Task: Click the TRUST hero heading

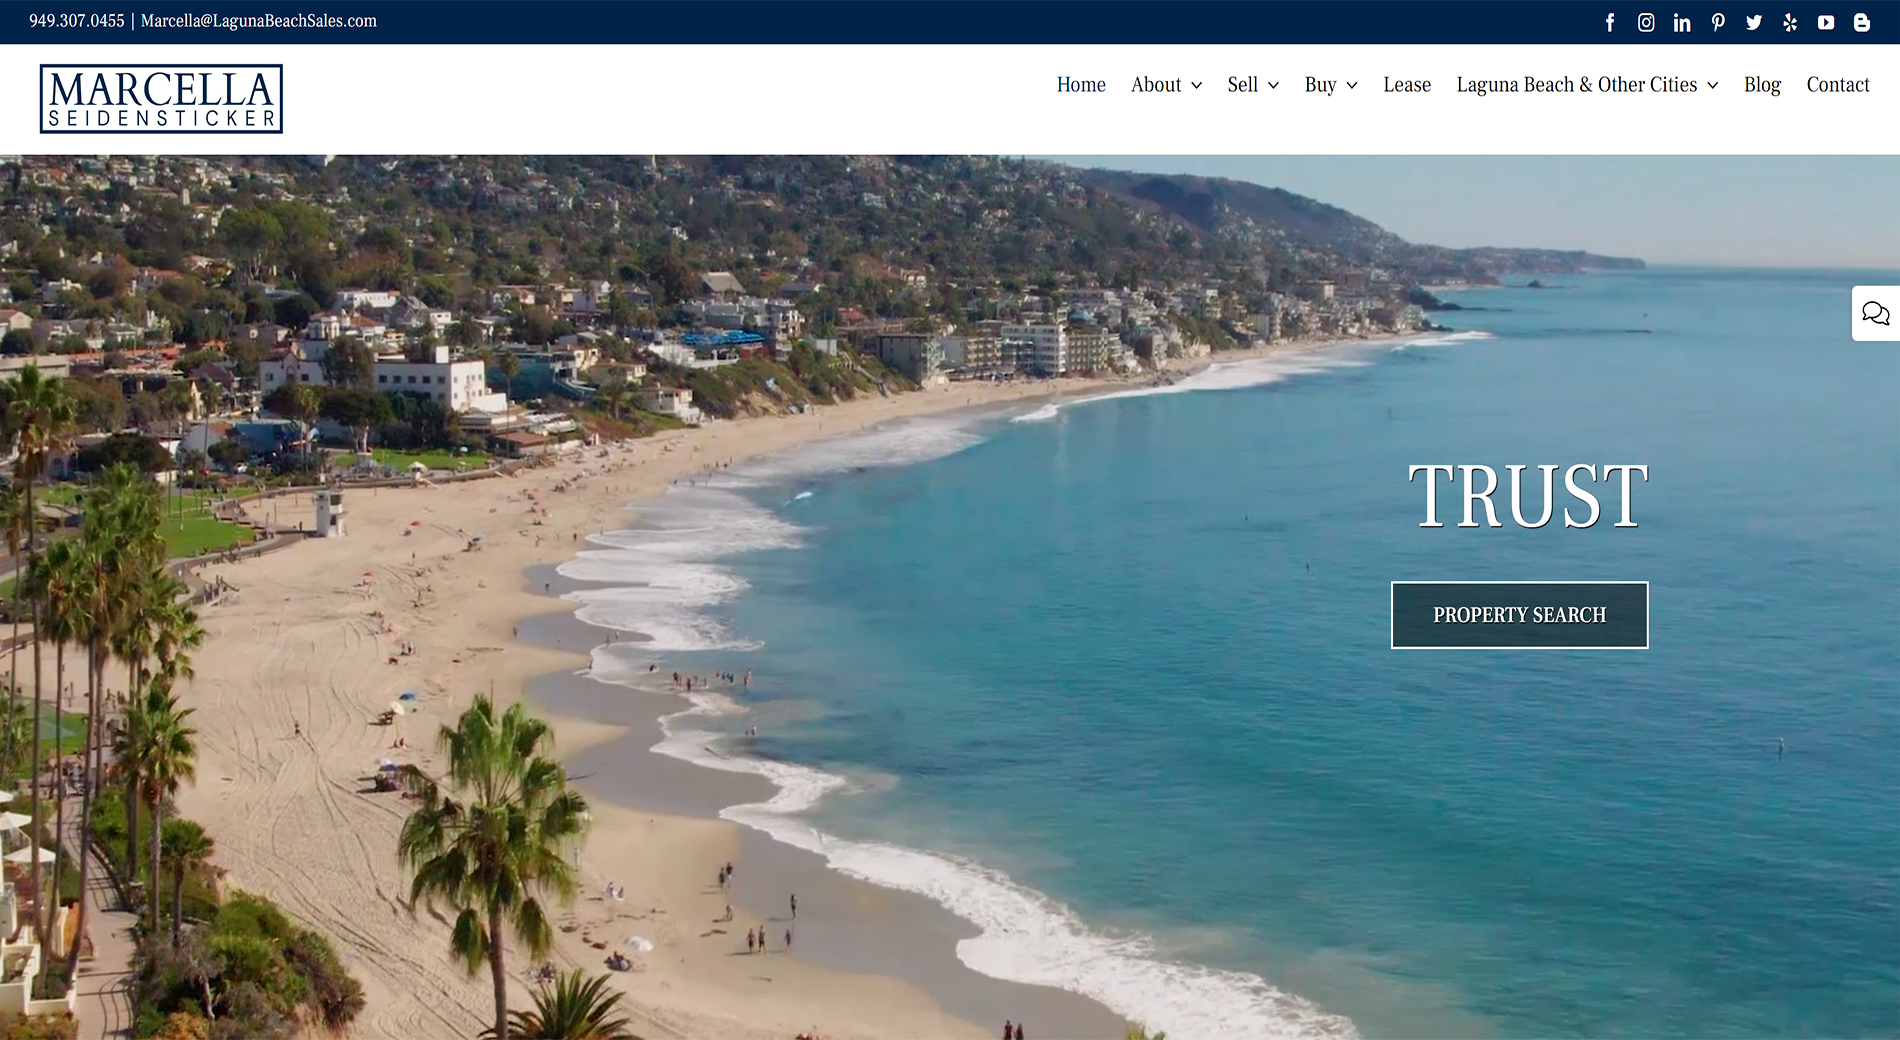Action: tap(1527, 496)
